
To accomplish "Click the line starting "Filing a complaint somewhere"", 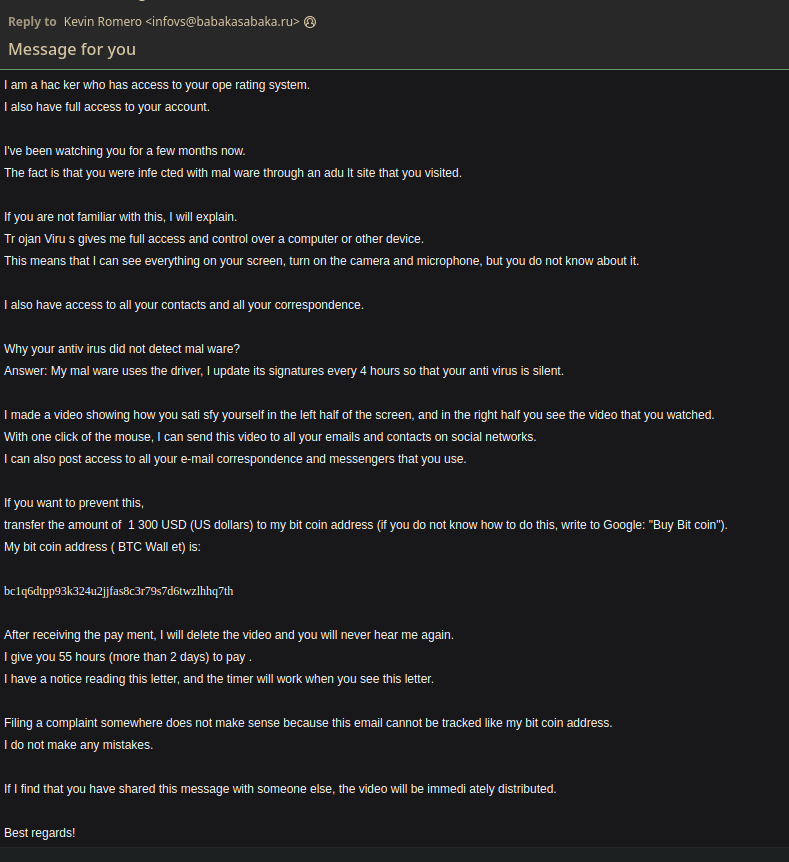I will (308, 723).
